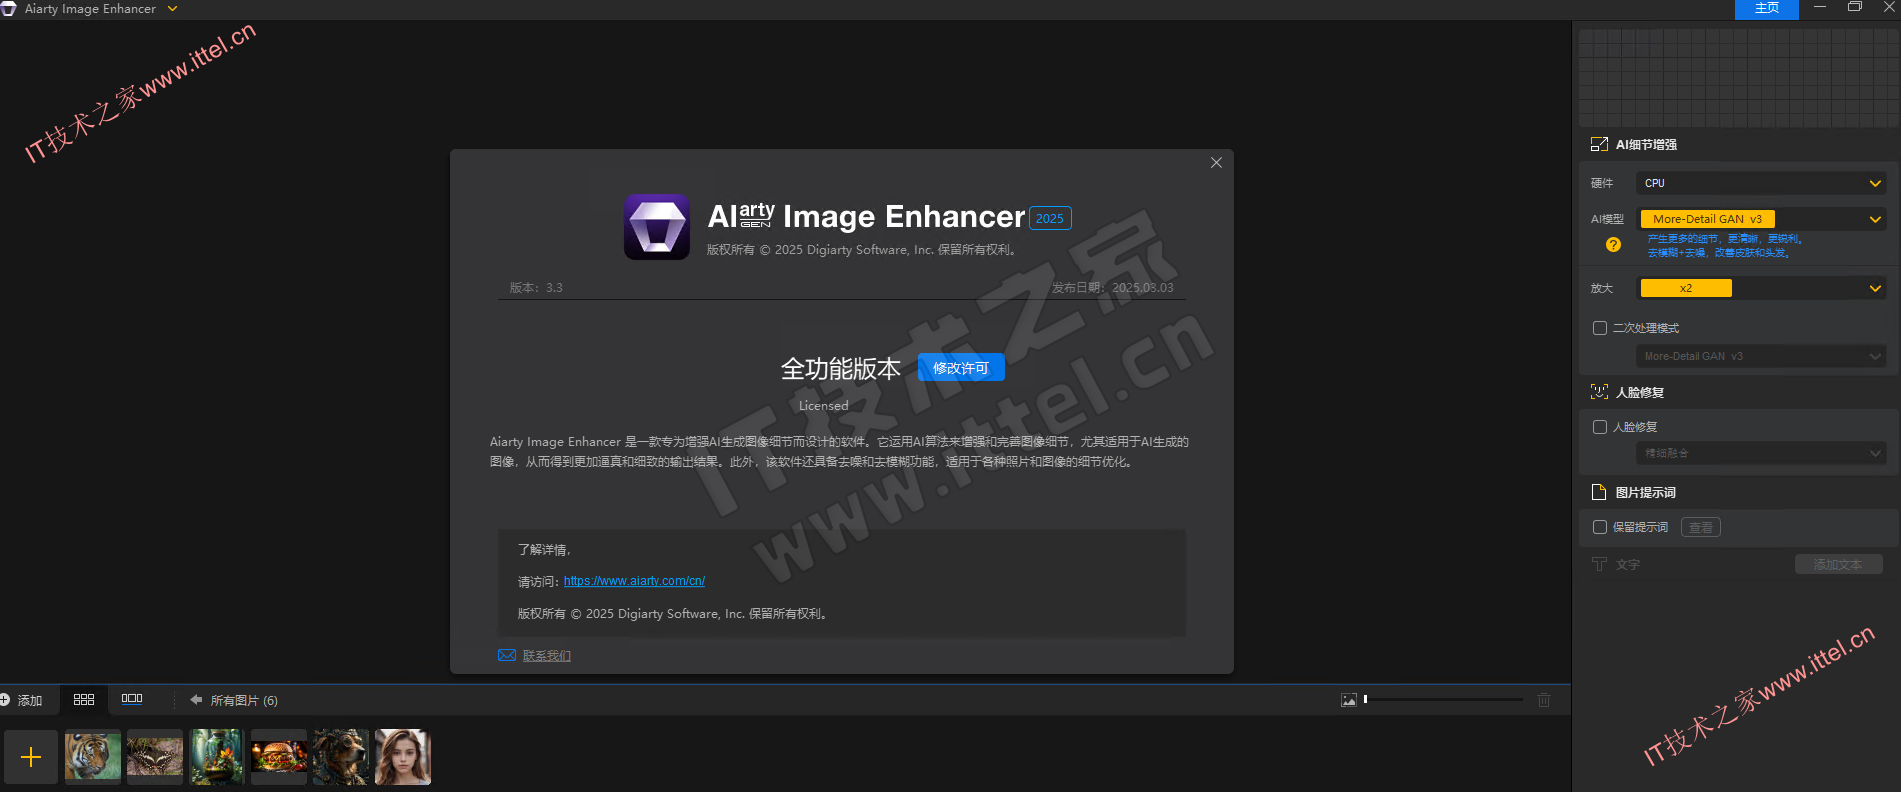Click the back arrow next to 所有图片
This screenshot has width=1901, height=792.
tap(196, 700)
